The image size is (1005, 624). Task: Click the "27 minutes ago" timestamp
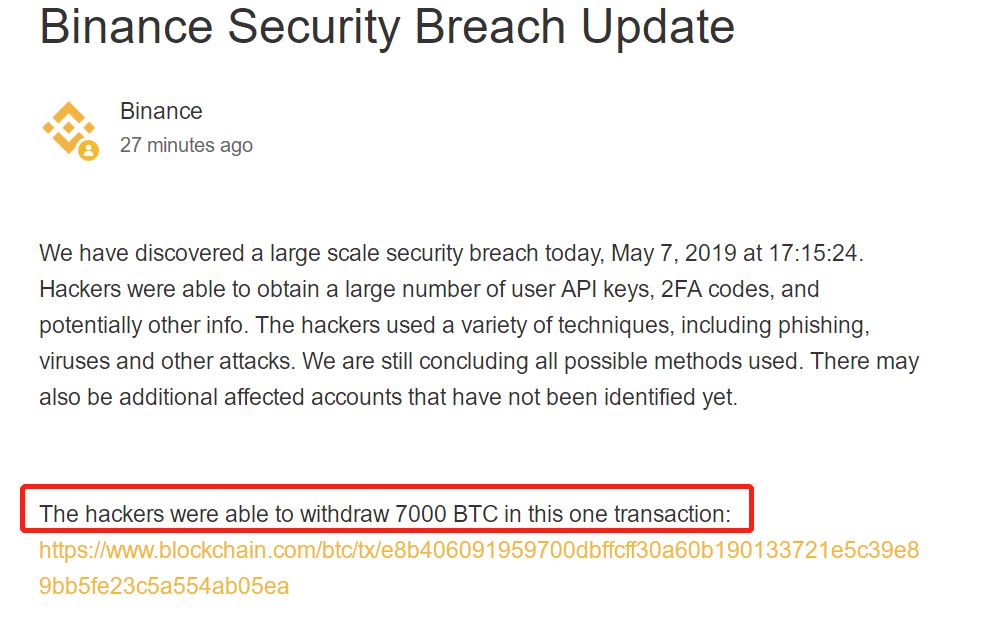186,145
